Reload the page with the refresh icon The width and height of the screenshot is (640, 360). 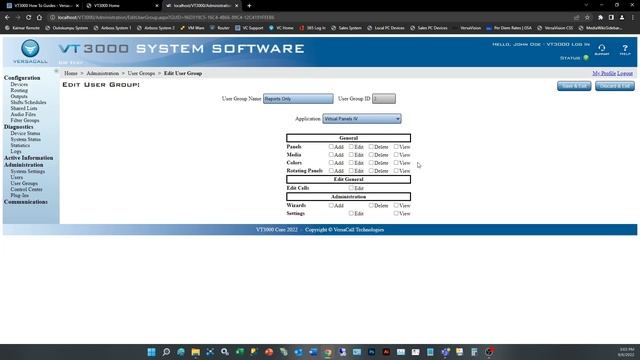point(28,18)
